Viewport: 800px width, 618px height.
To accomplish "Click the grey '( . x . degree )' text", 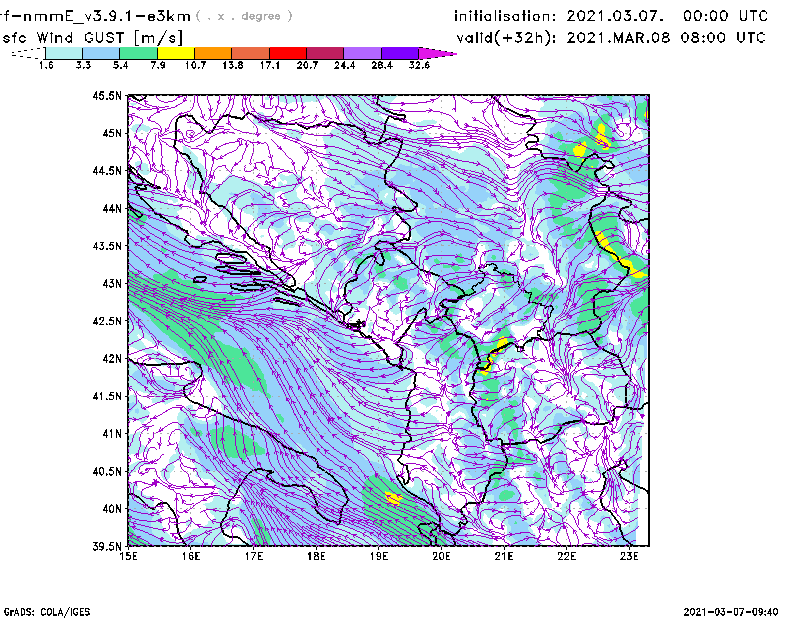I will pos(244,16).
